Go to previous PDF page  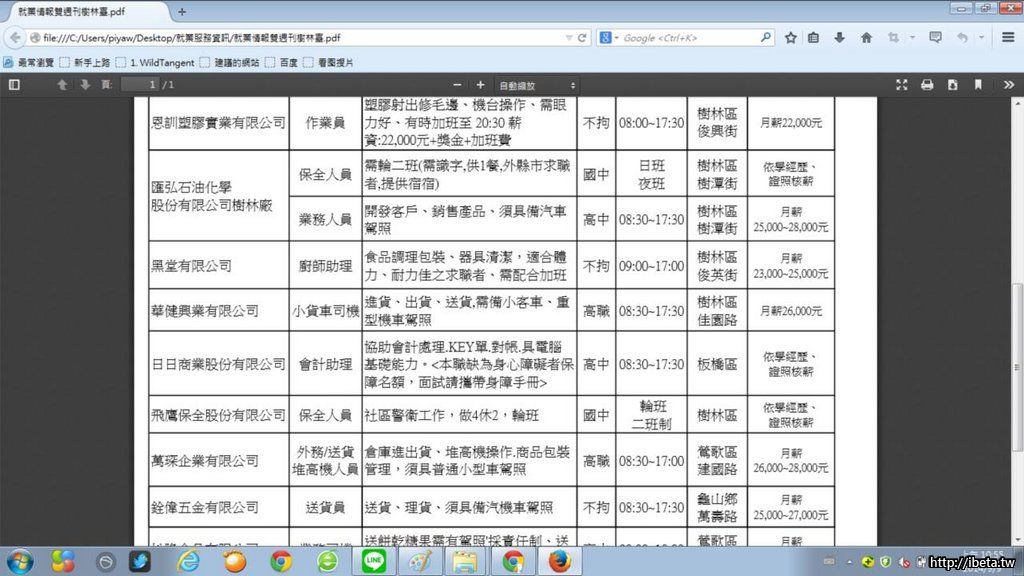(63, 85)
